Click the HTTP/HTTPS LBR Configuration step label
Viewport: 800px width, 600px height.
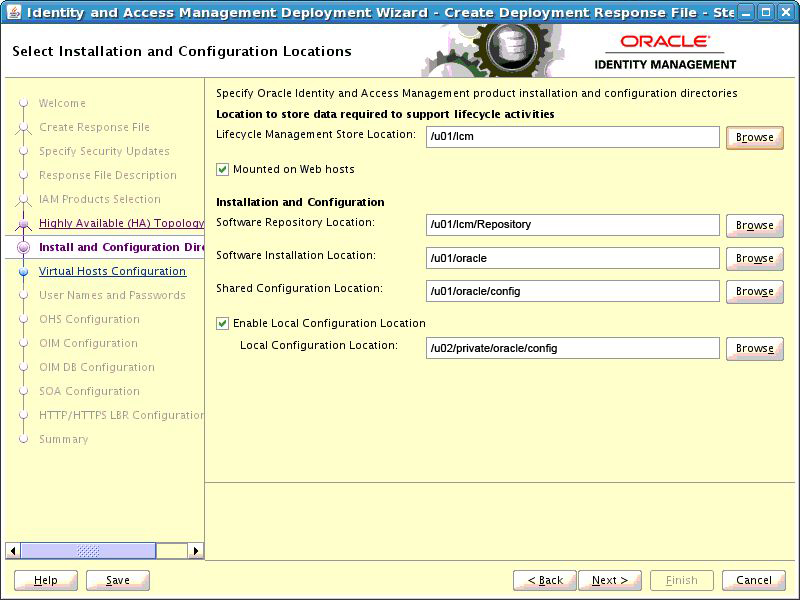(121, 415)
